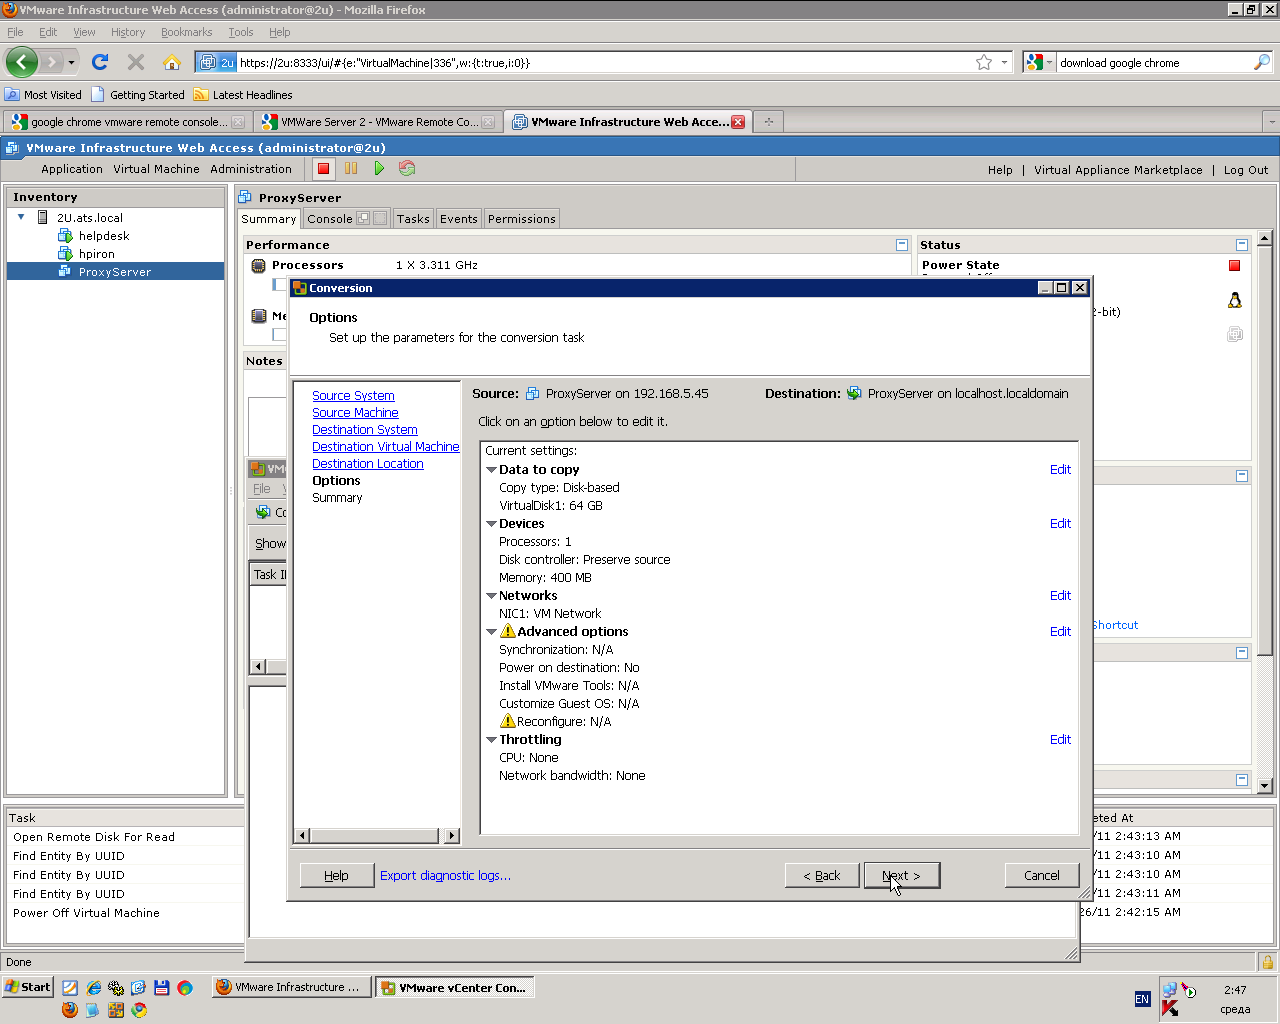The height and width of the screenshot is (1024, 1280).
Task: Collapse the Throttling section
Action: 491,740
